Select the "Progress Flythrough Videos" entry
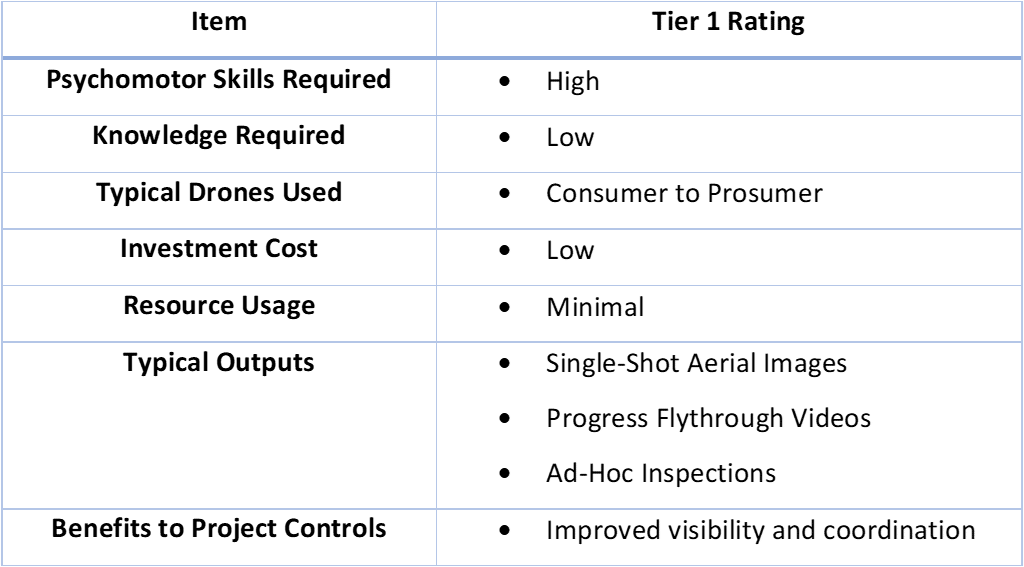 [x=706, y=418]
